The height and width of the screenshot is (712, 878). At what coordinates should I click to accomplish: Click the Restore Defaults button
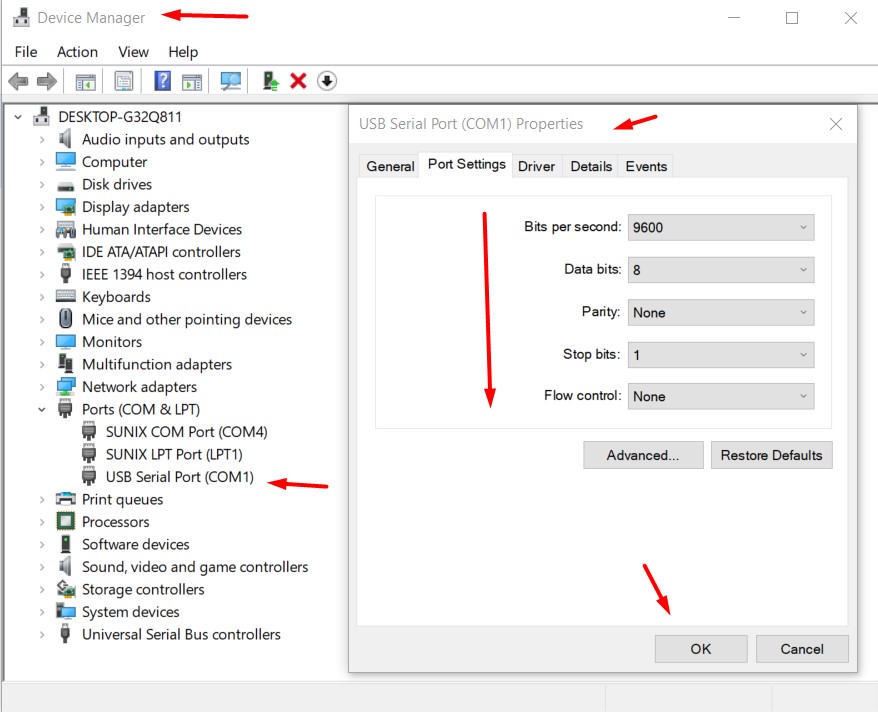(771, 455)
